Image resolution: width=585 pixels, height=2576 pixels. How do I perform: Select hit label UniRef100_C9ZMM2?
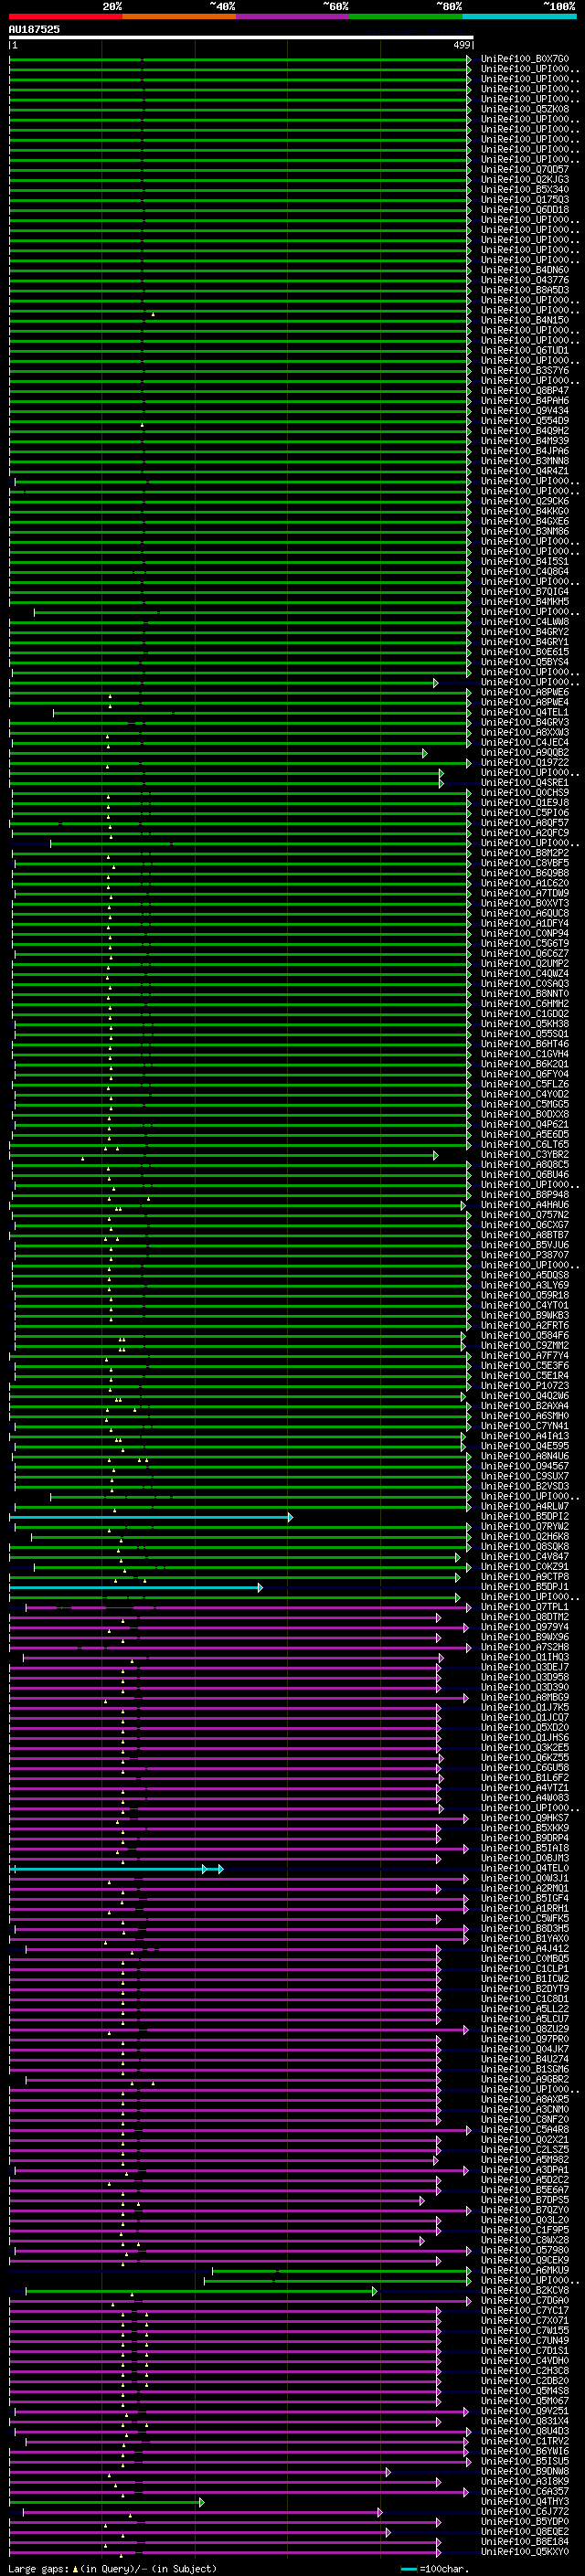pos(525,1346)
